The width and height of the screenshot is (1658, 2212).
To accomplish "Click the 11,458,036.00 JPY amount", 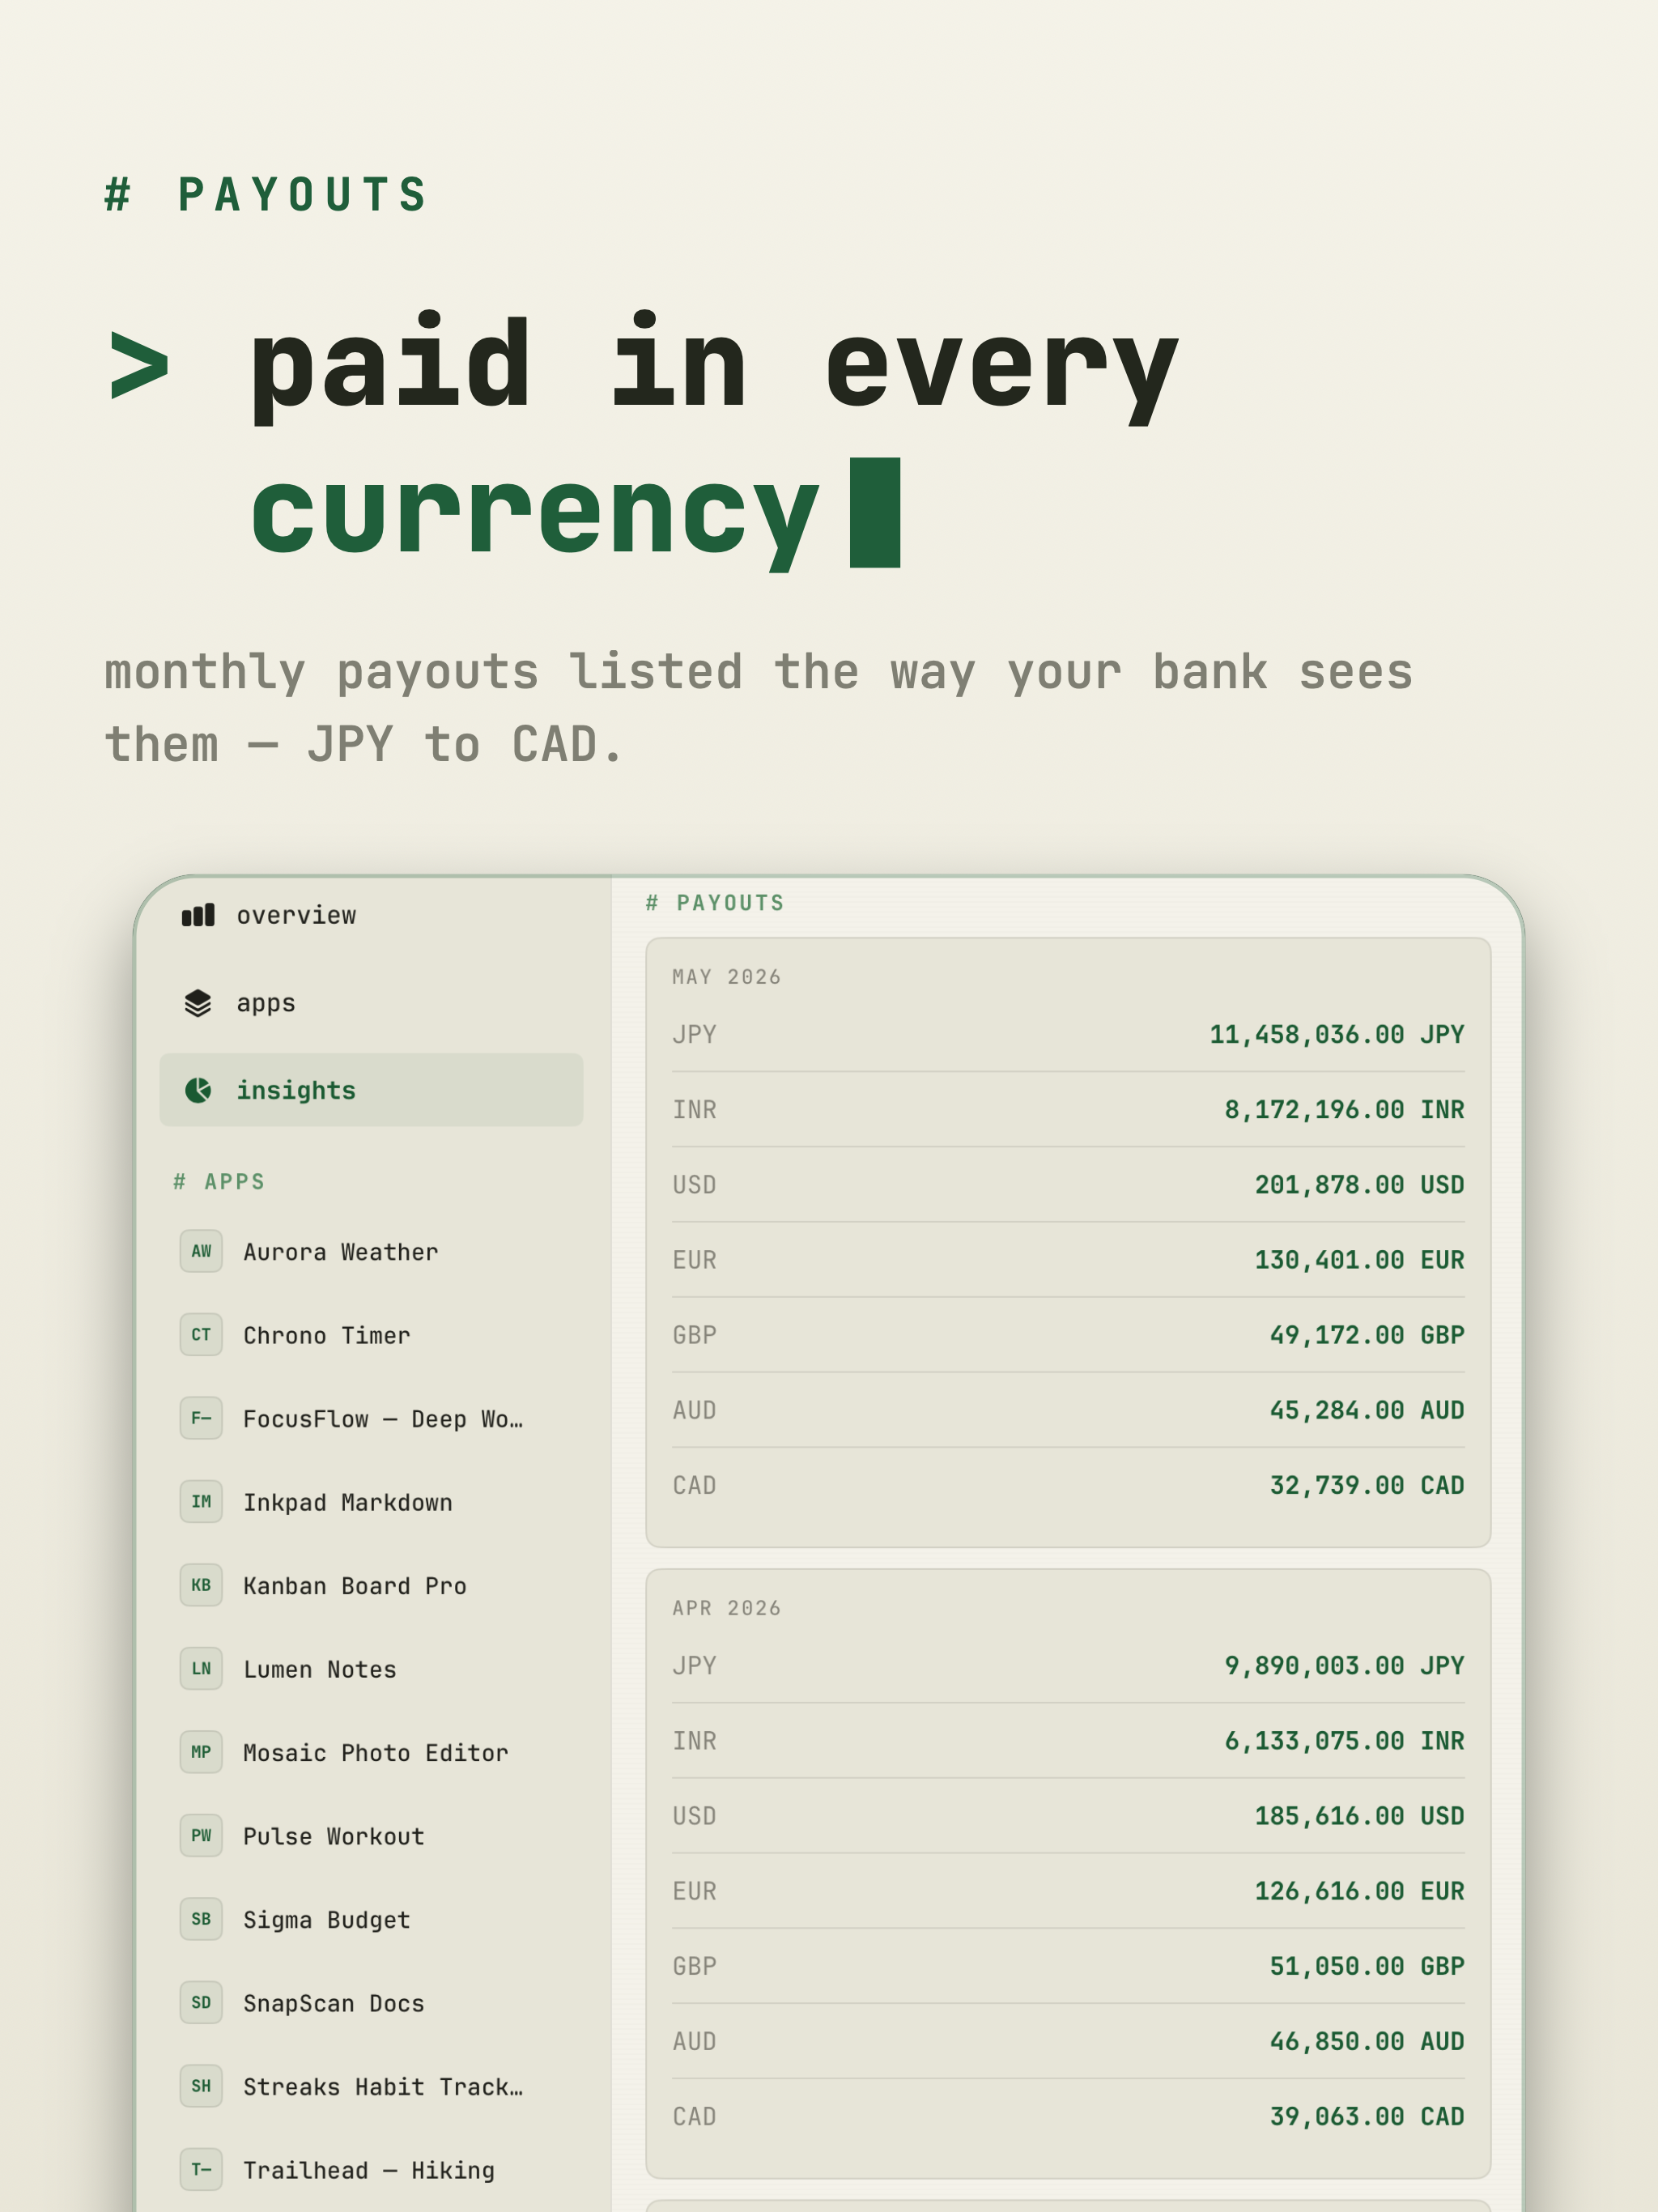I will (1337, 1034).
